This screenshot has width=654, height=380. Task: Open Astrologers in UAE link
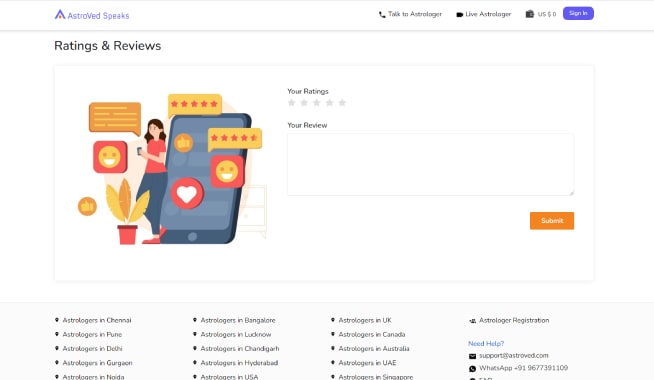[x=367, y=363]
